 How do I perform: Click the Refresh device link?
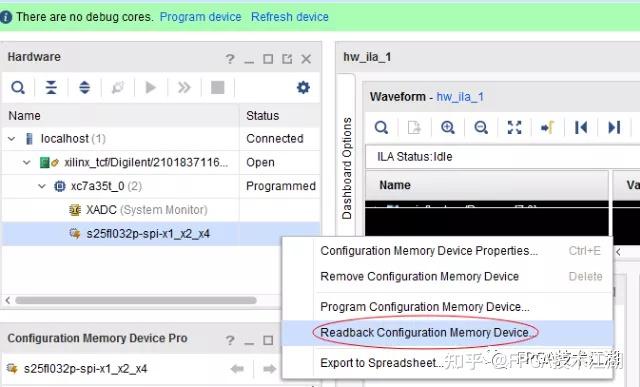click(290, 17)
